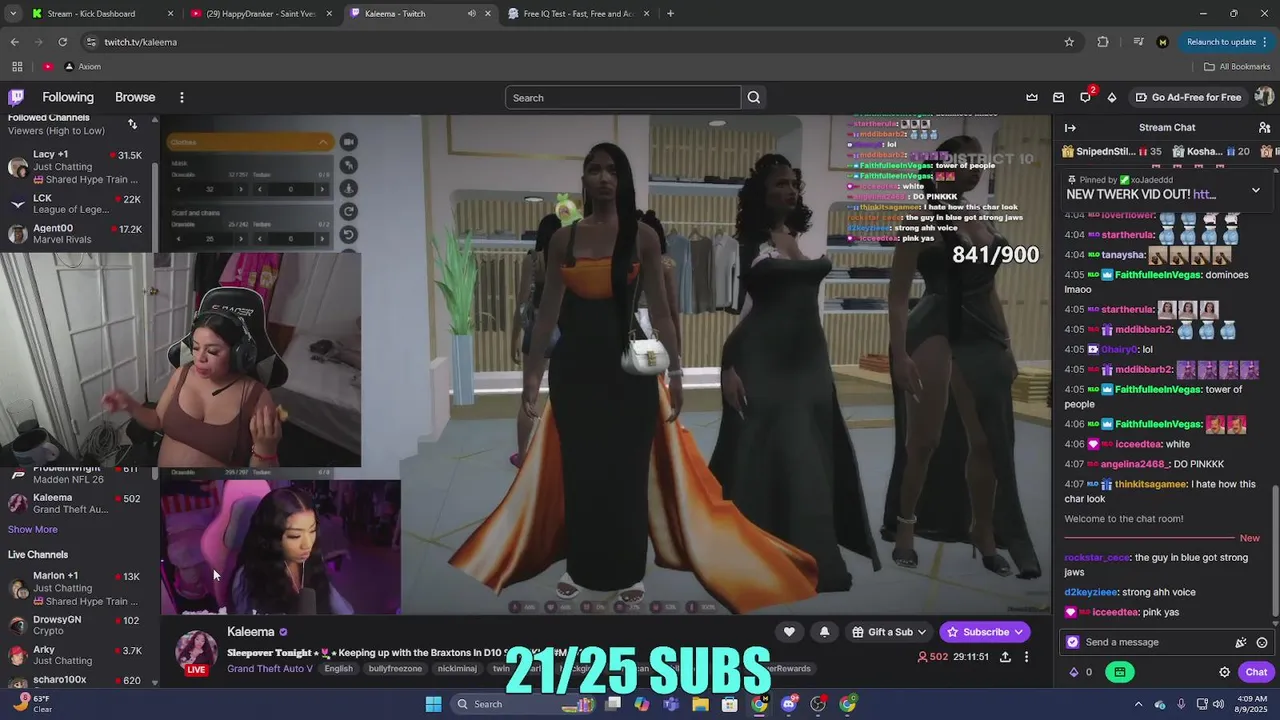Click the bullyfreezone stream tag
Screen dimensions: 1280x720
coord(395,668)
